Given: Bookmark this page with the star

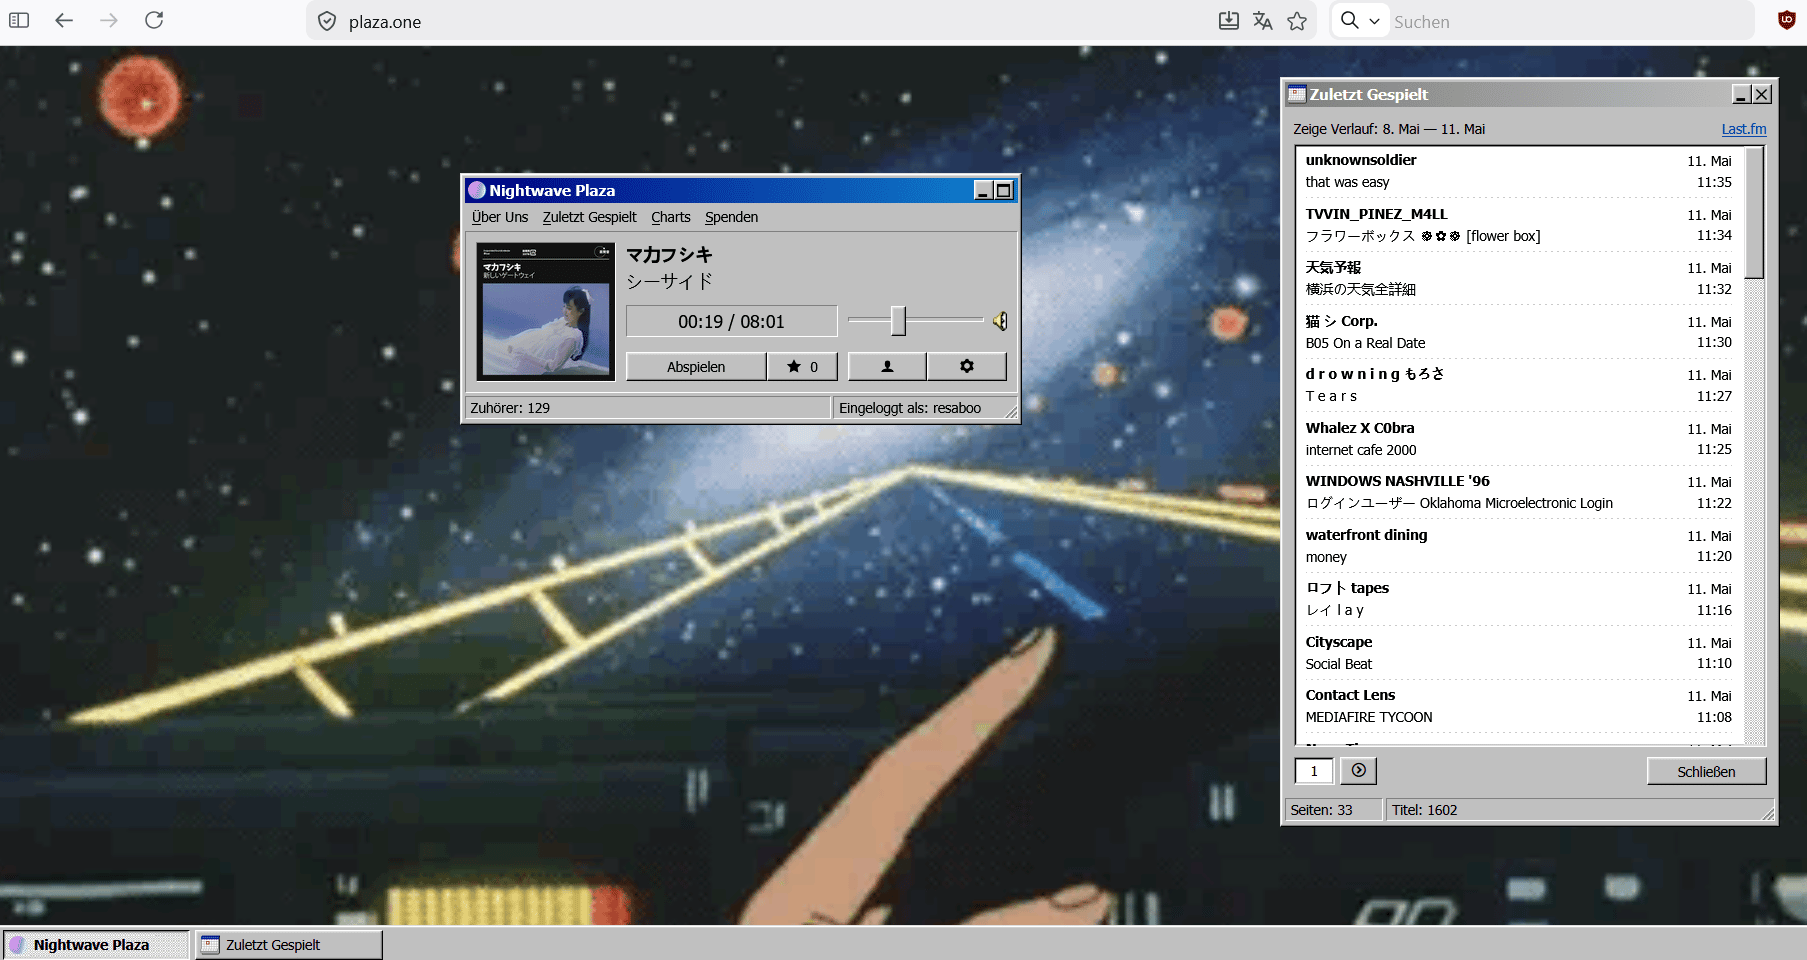Looking at the screenshot, I should [1297, 21].
